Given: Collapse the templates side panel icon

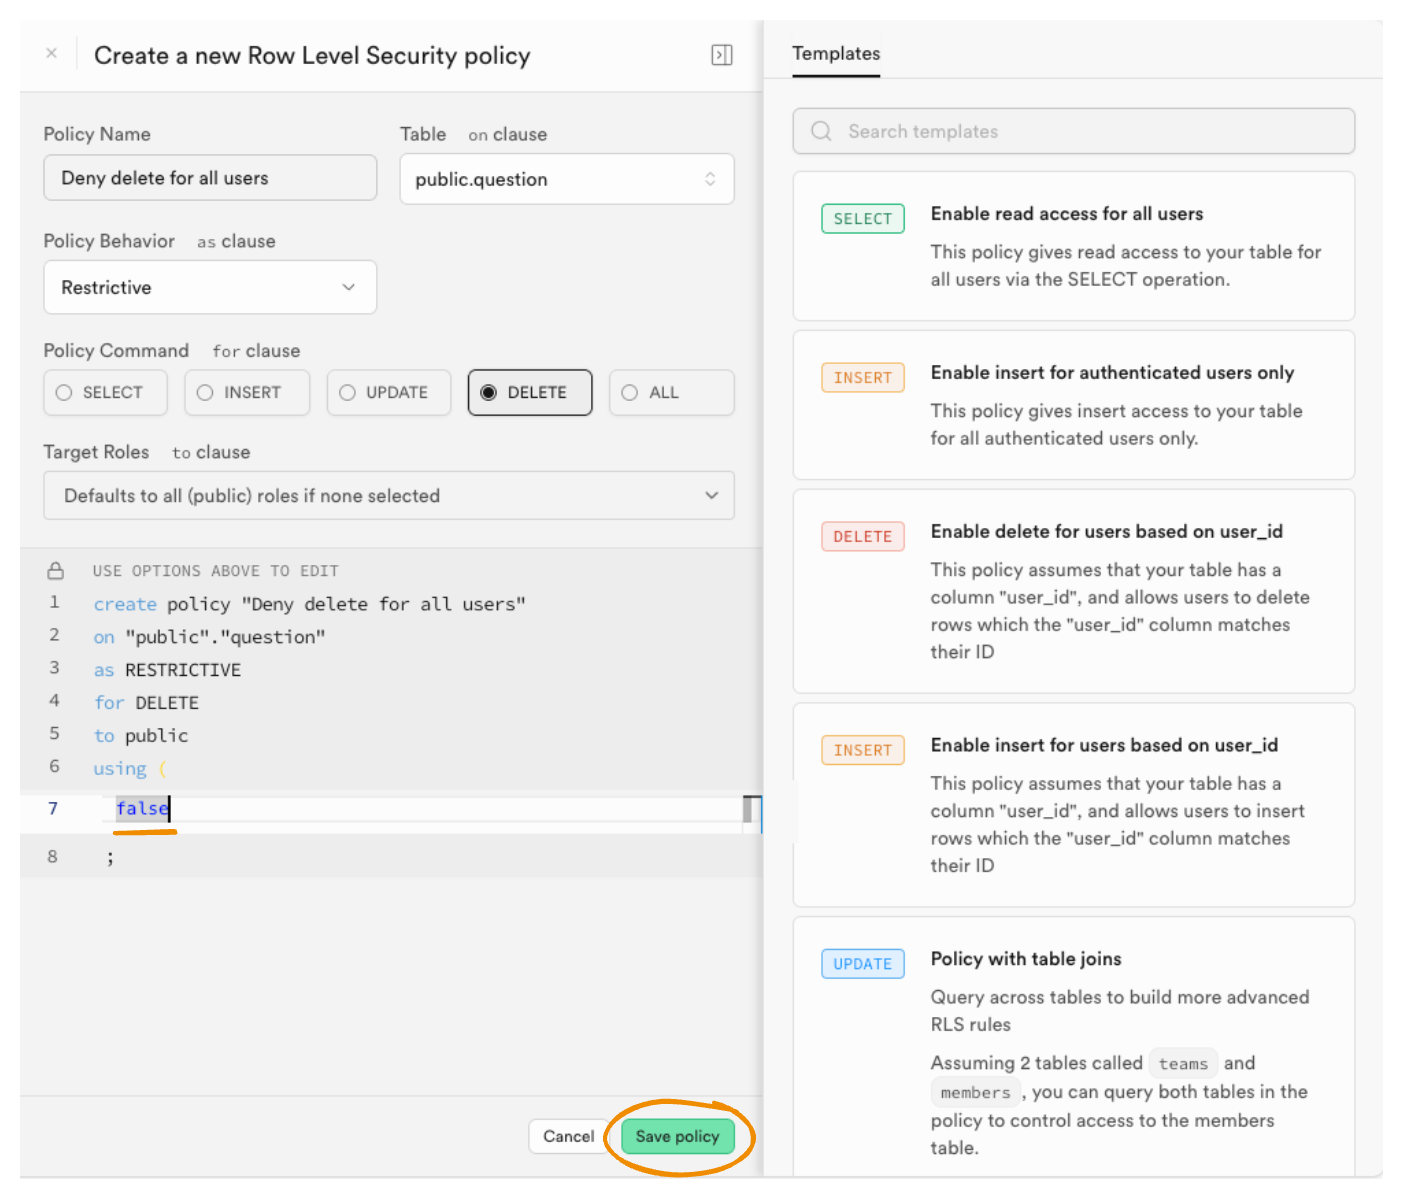Looking at the screenshot, I should pyautogui.click(x=721, y=55).
